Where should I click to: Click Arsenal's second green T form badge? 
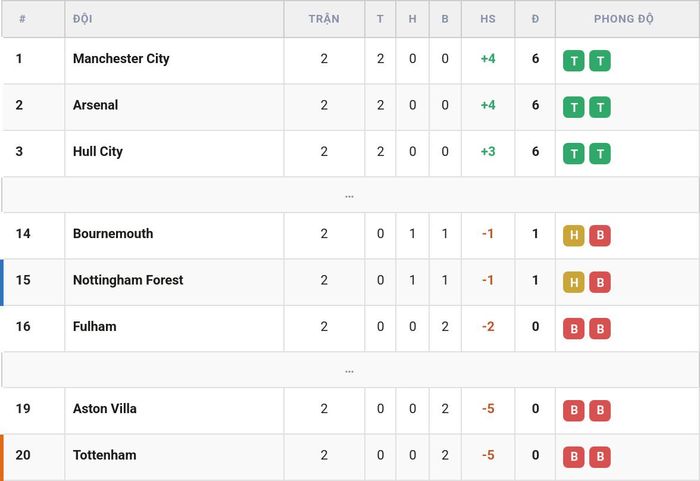(x=600, y=107)
